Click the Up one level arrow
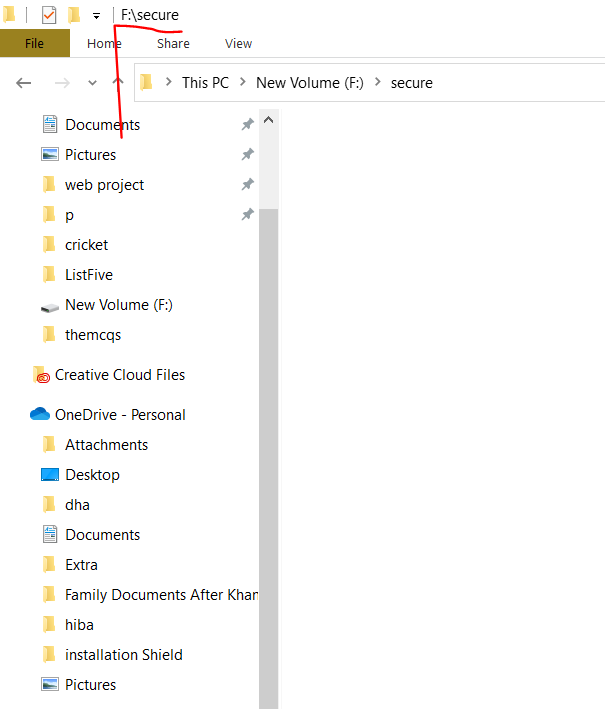605x710 pixels. tap(118, 82)
